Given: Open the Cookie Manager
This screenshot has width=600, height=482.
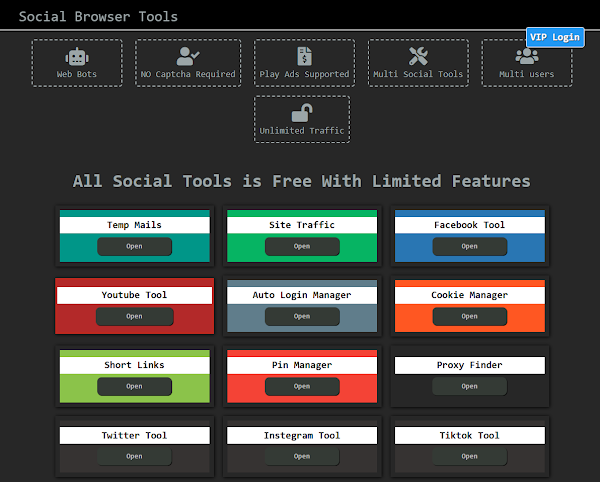Looking at the screenshot, I should 470,316.
